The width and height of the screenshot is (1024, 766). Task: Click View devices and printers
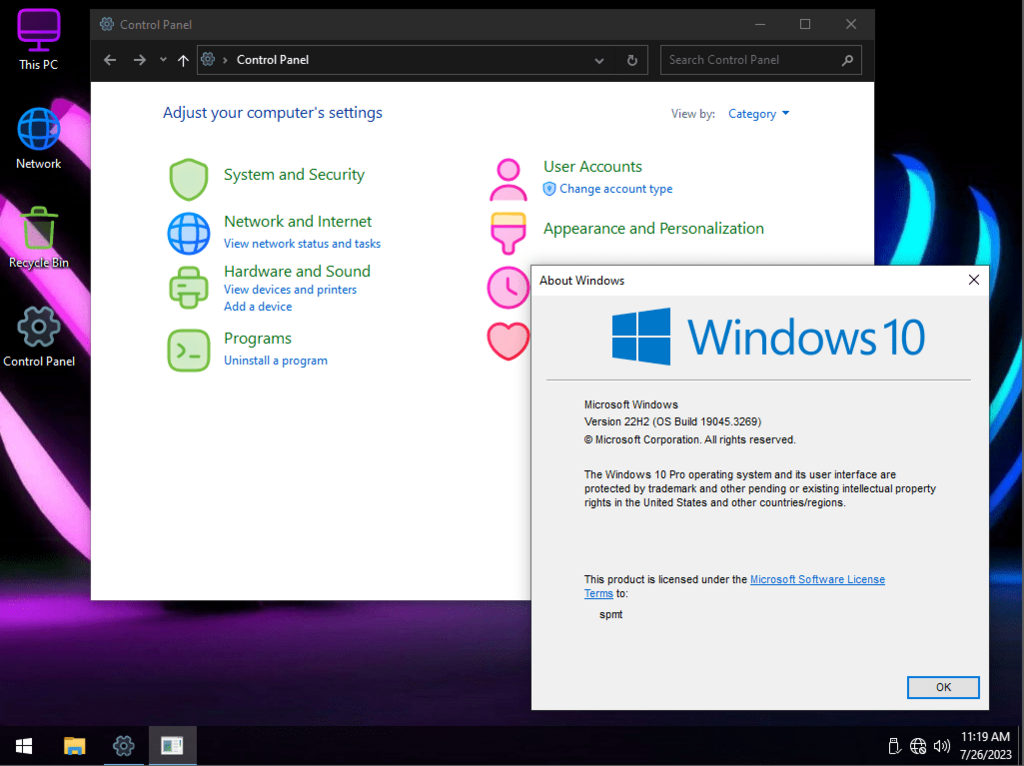click(x=291, y=289)
